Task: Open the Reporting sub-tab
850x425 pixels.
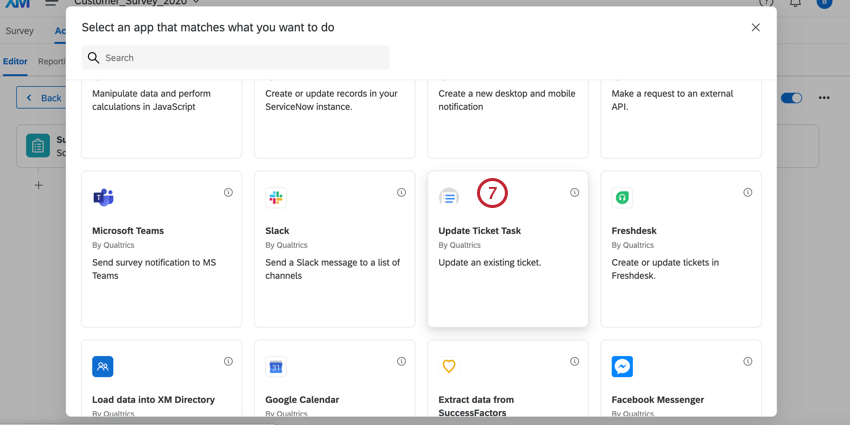Action: tap(52, 61)
